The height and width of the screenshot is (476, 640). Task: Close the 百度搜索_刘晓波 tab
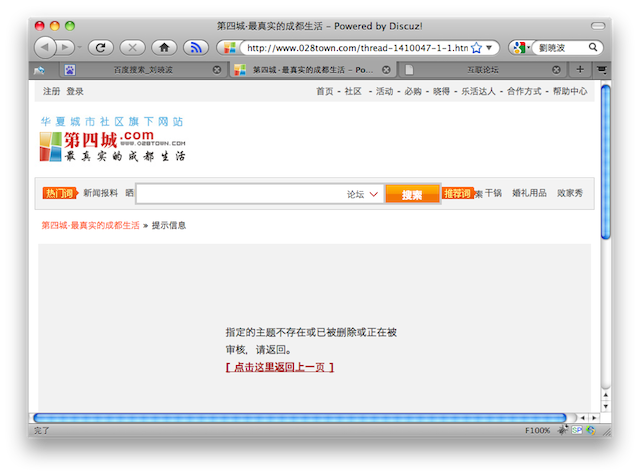217,70
